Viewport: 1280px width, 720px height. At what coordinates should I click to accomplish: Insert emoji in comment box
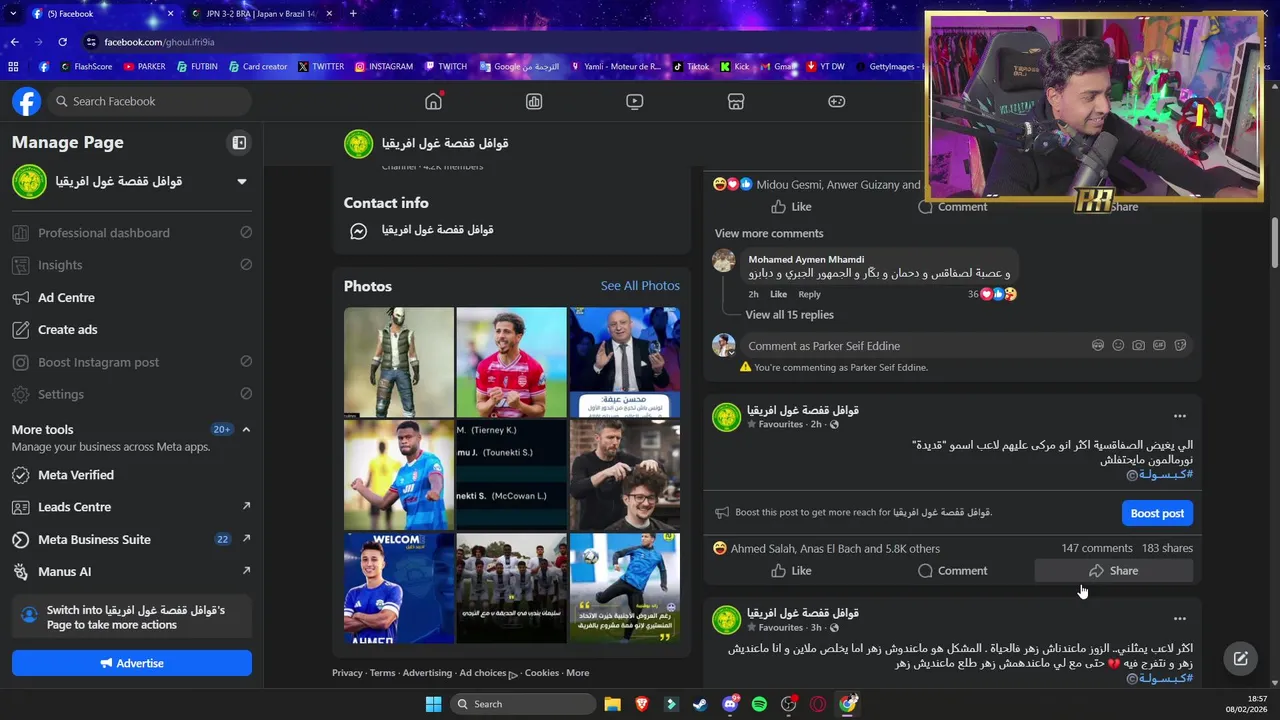(1118, 345)
